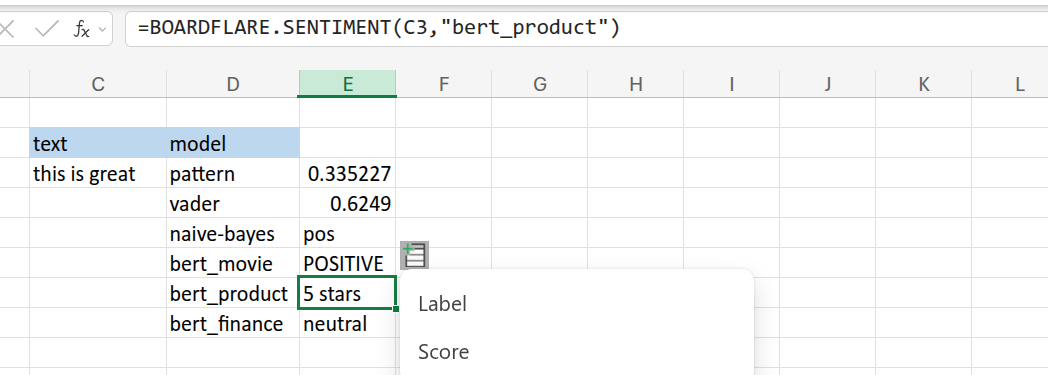The height and width of the screenshot is (375, 1048).
Task: Select column J header
Action: tap(827, 84)
